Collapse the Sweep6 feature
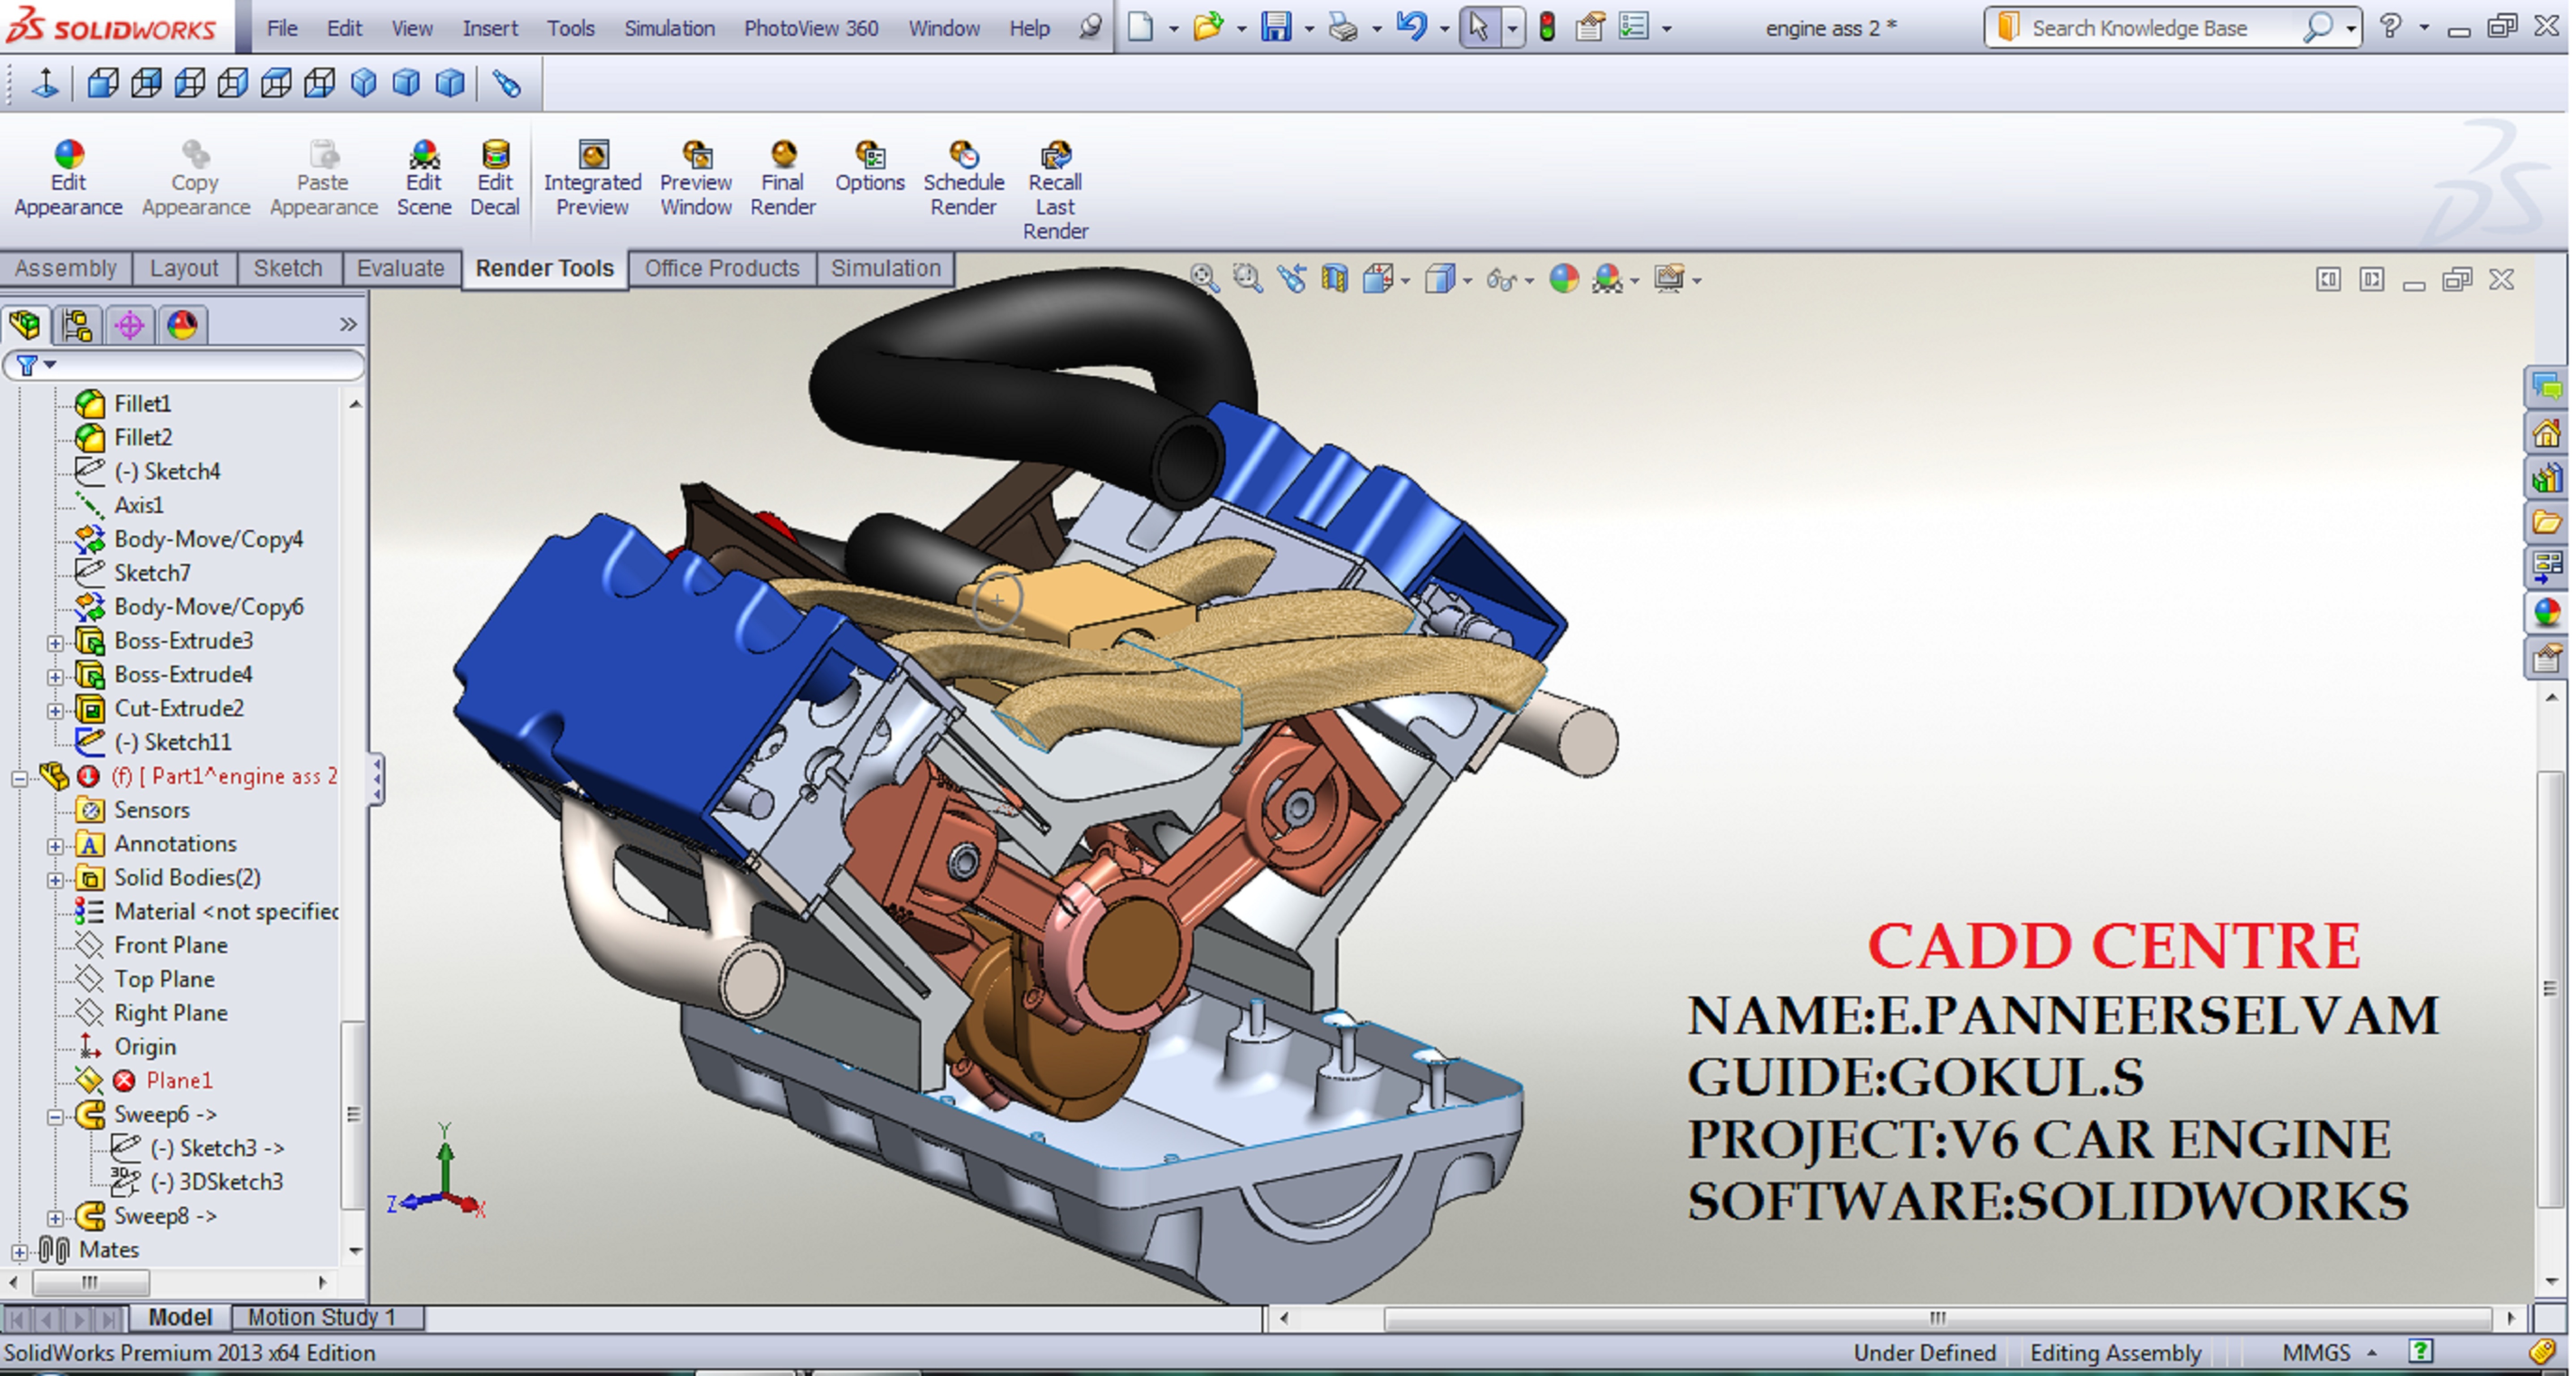The width and height of the screenshot is (2576, 1376). (x=56, y=1116)
